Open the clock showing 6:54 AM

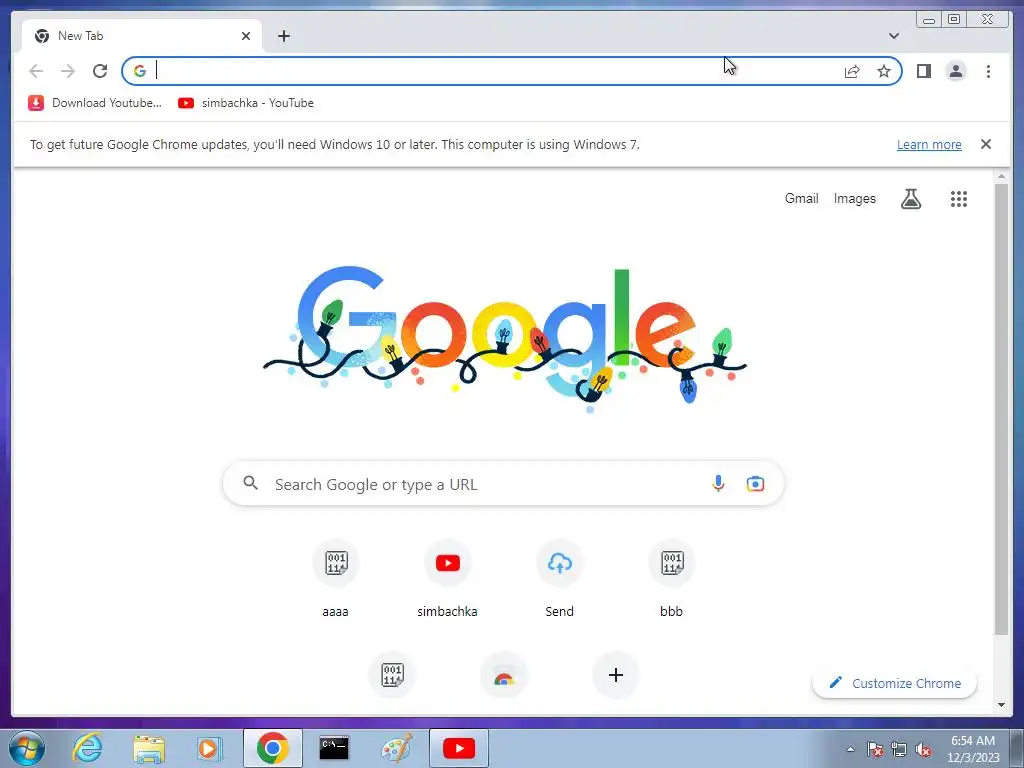click(973, 749)
